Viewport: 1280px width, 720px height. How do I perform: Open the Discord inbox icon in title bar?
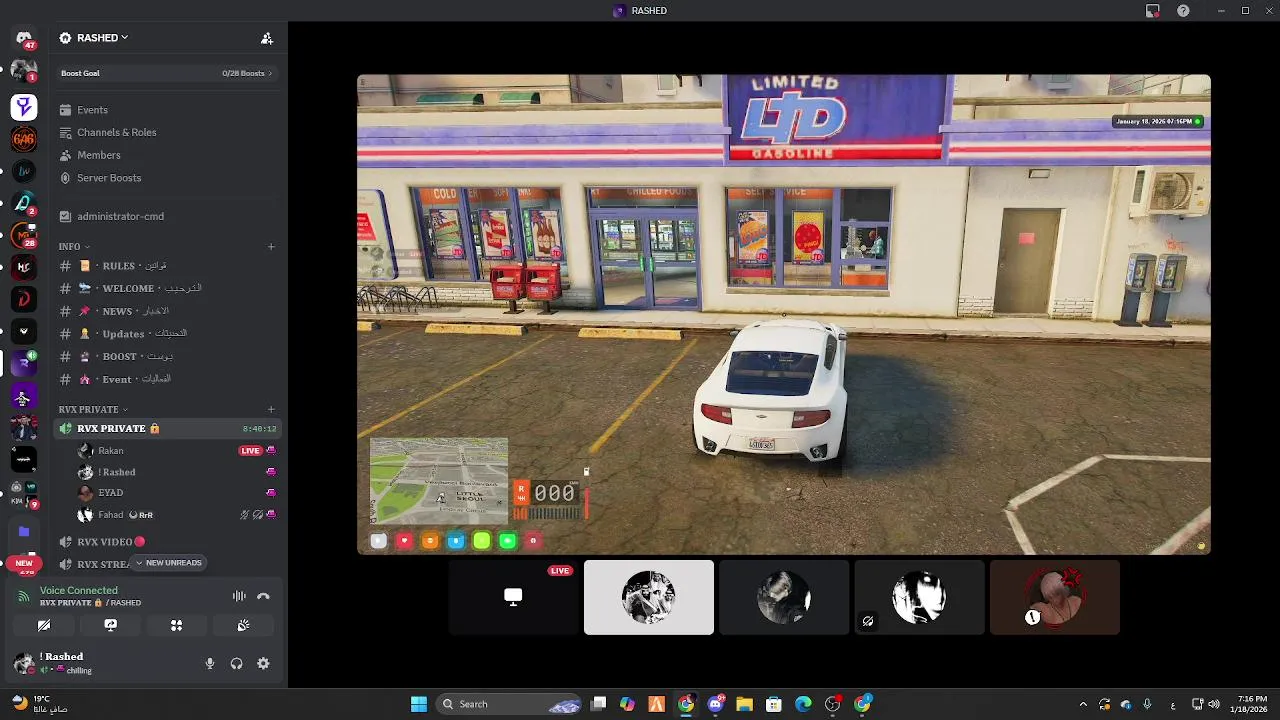click(x=1153, y=10)
